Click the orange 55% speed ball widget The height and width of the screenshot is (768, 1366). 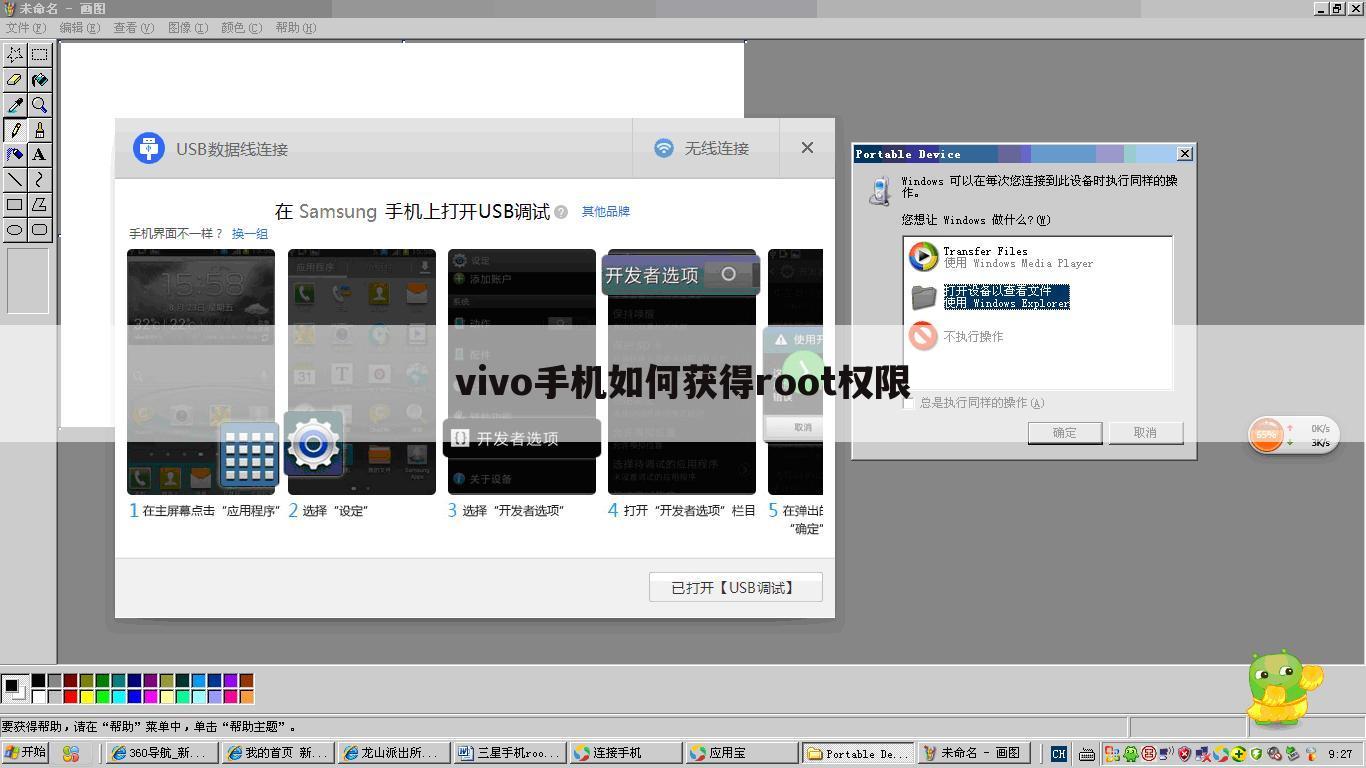[x=1267, y=435]
